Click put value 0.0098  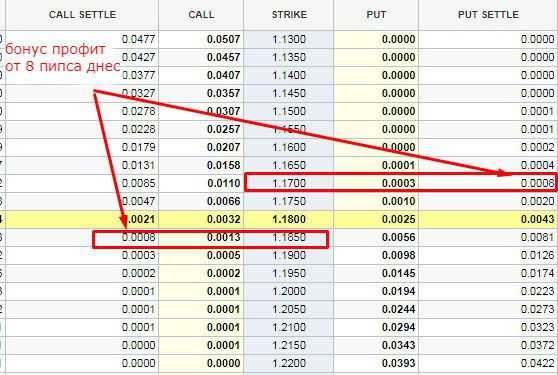[398, 255]
